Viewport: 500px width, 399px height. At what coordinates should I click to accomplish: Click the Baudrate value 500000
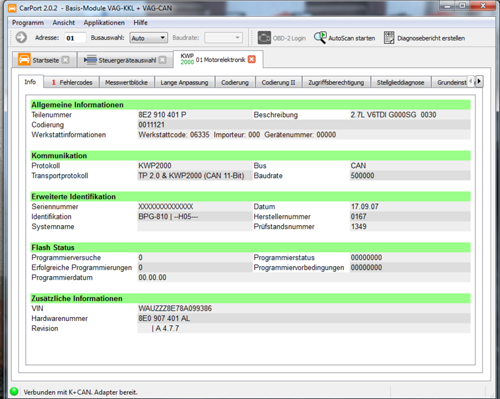[362, 176]
